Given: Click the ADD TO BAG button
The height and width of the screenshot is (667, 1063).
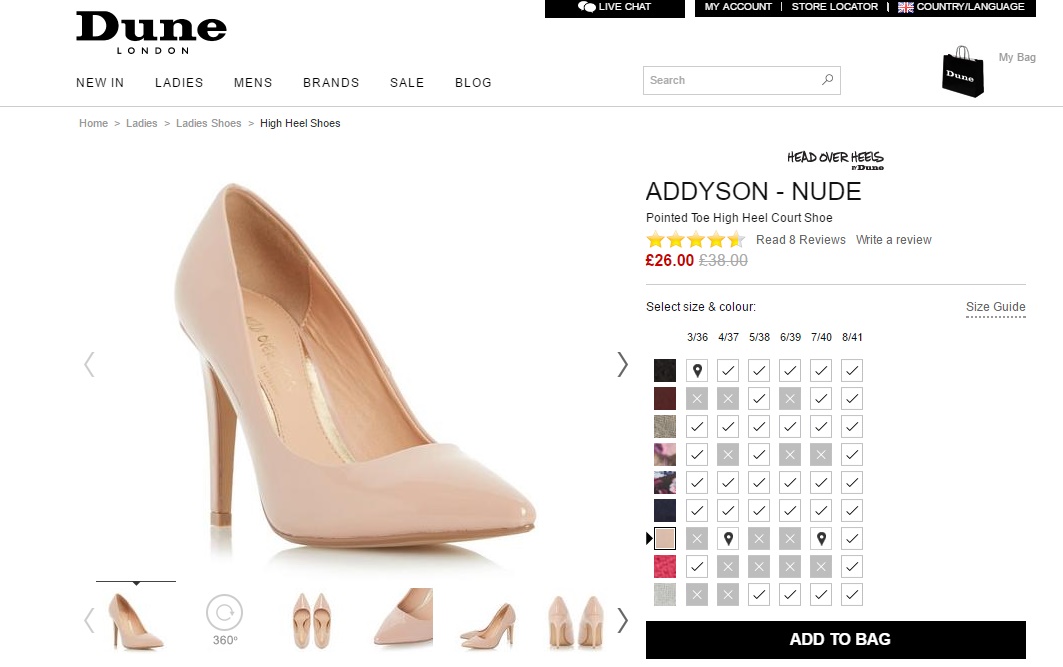Looking at the screenshot, I should [835, 640].
